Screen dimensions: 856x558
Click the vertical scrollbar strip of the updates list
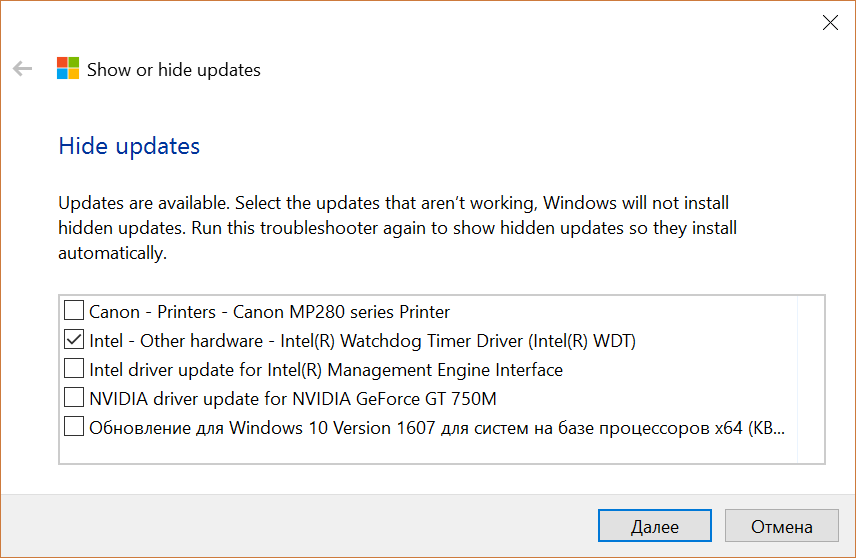[811, 379]
